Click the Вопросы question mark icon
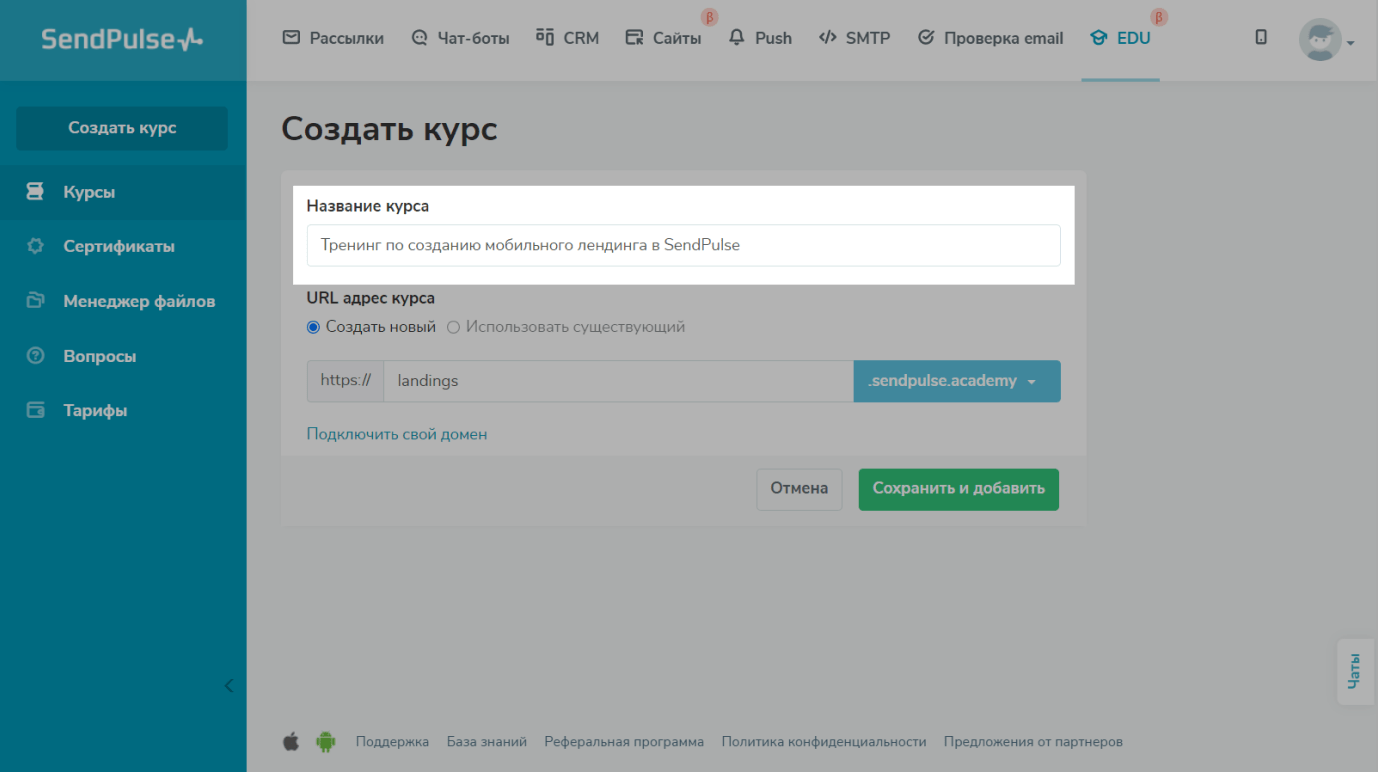1378x772 pixels. tap(35, 356)
